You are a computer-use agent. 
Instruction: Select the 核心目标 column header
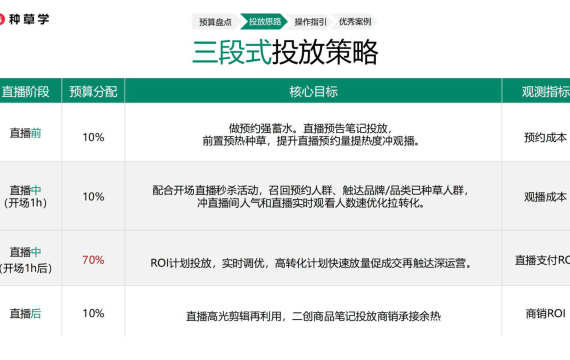[313, 91]
